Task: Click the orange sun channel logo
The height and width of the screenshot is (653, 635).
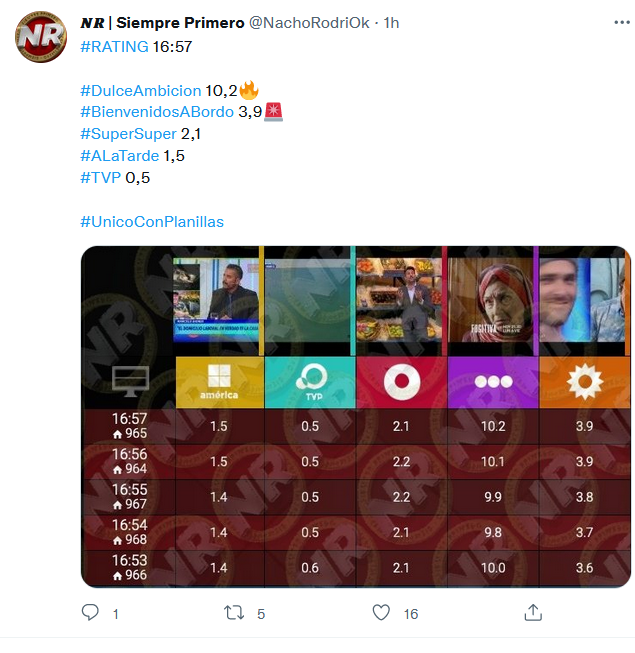Action: [585, 382]
